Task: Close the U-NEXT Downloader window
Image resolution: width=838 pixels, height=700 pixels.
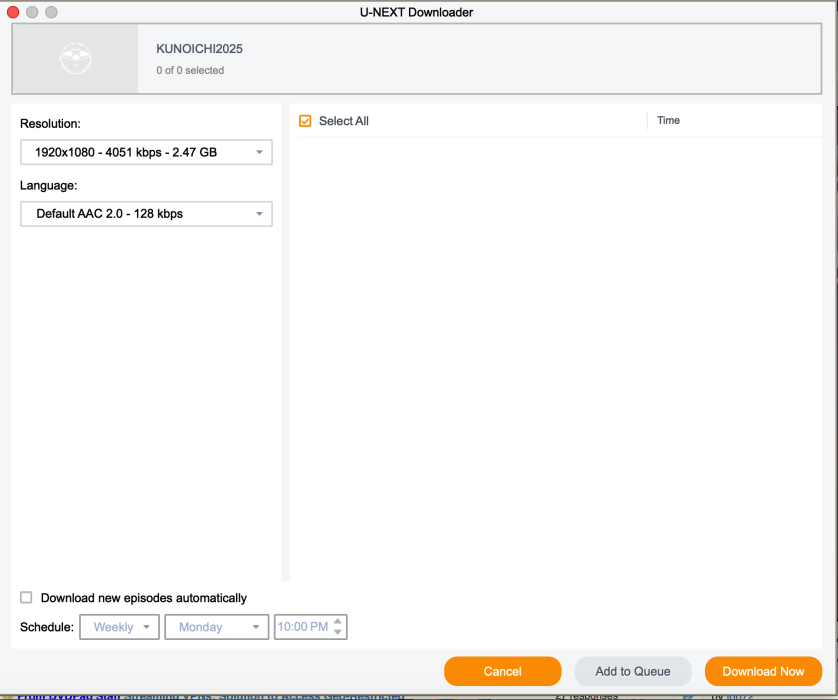Action: pos(13,12)
